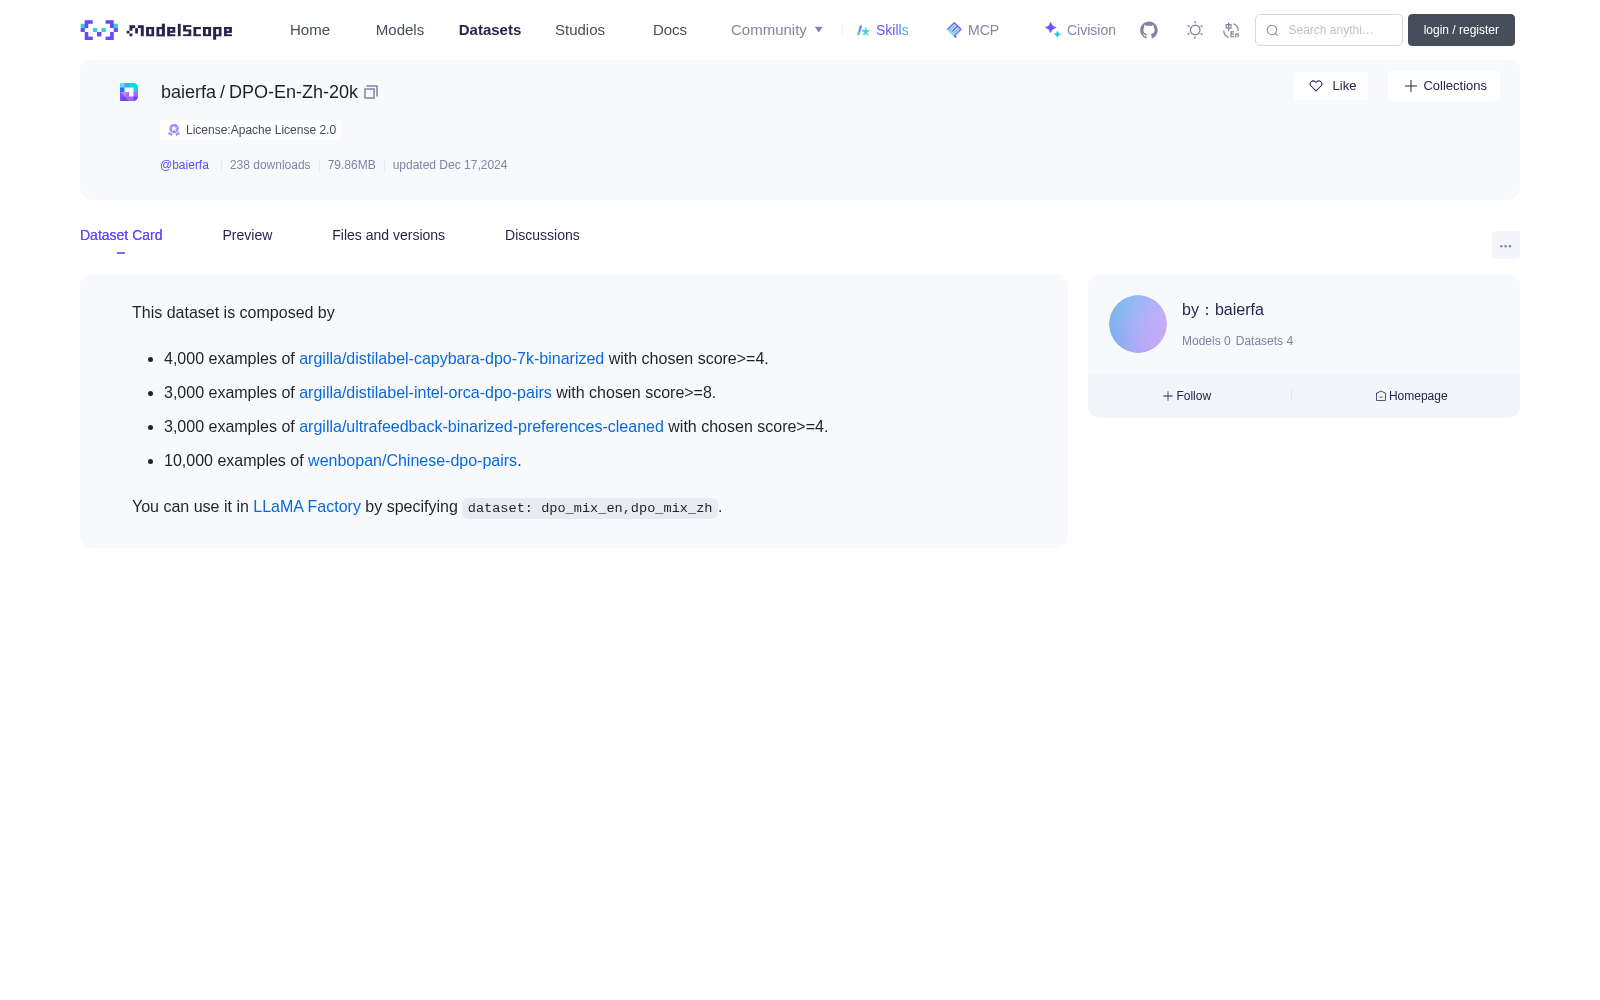1600x1000 pixels.
Task: Open the @baierfa profile link
Action: [184, 165]
